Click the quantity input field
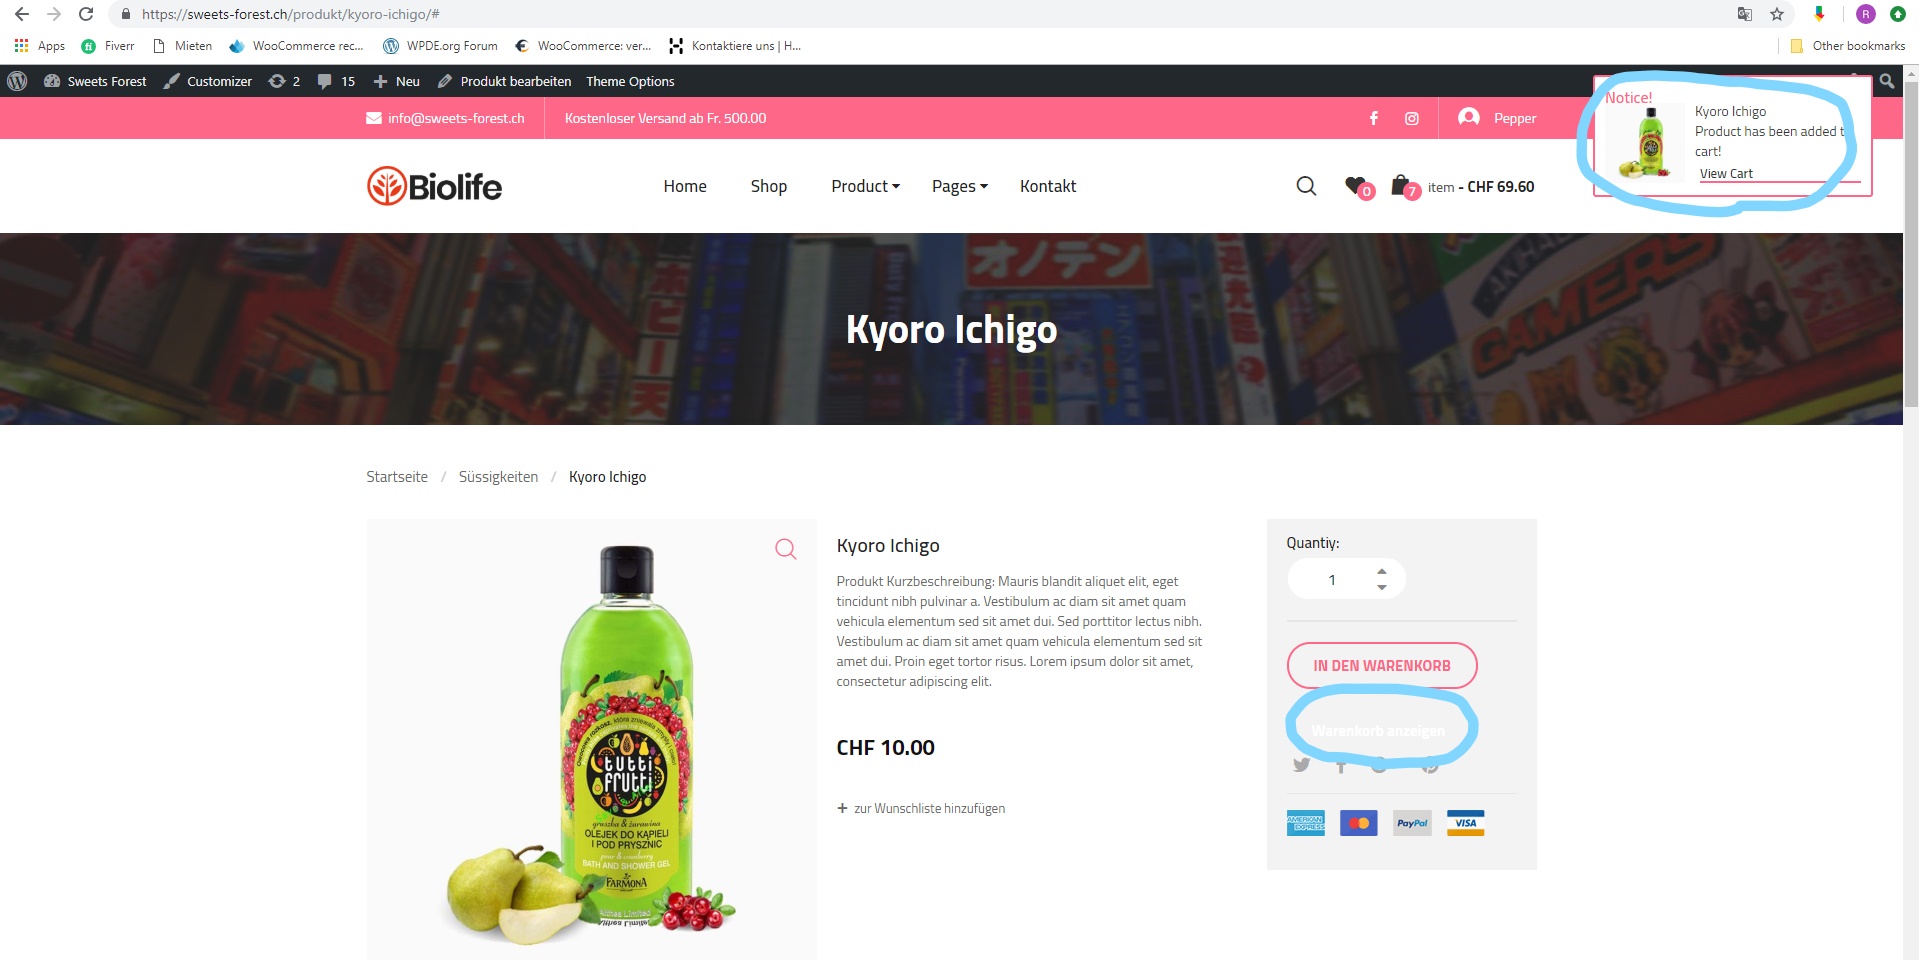 pos(1332,579)
